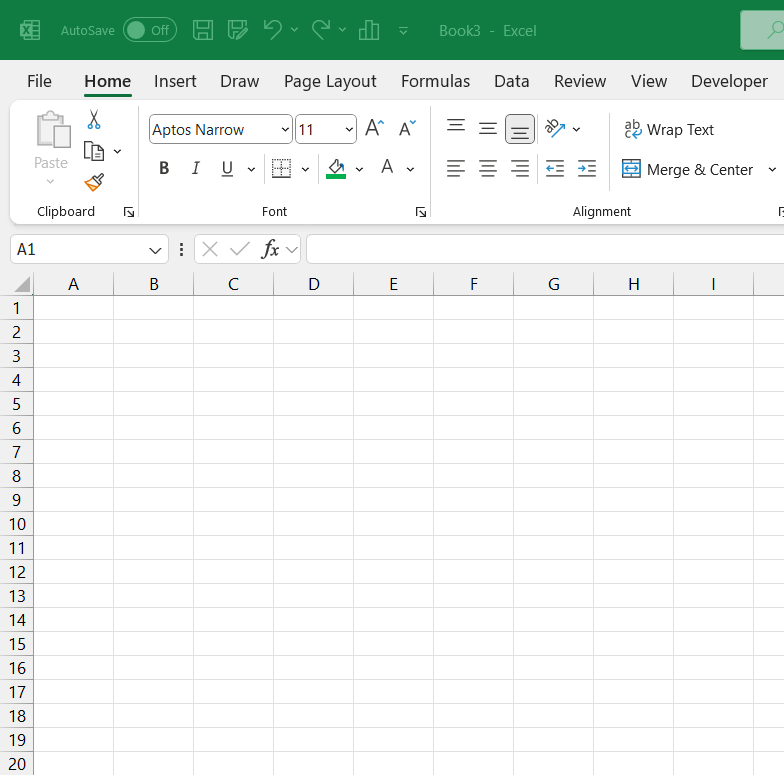
Task: Increase cell indent
Action: (587, 168)
